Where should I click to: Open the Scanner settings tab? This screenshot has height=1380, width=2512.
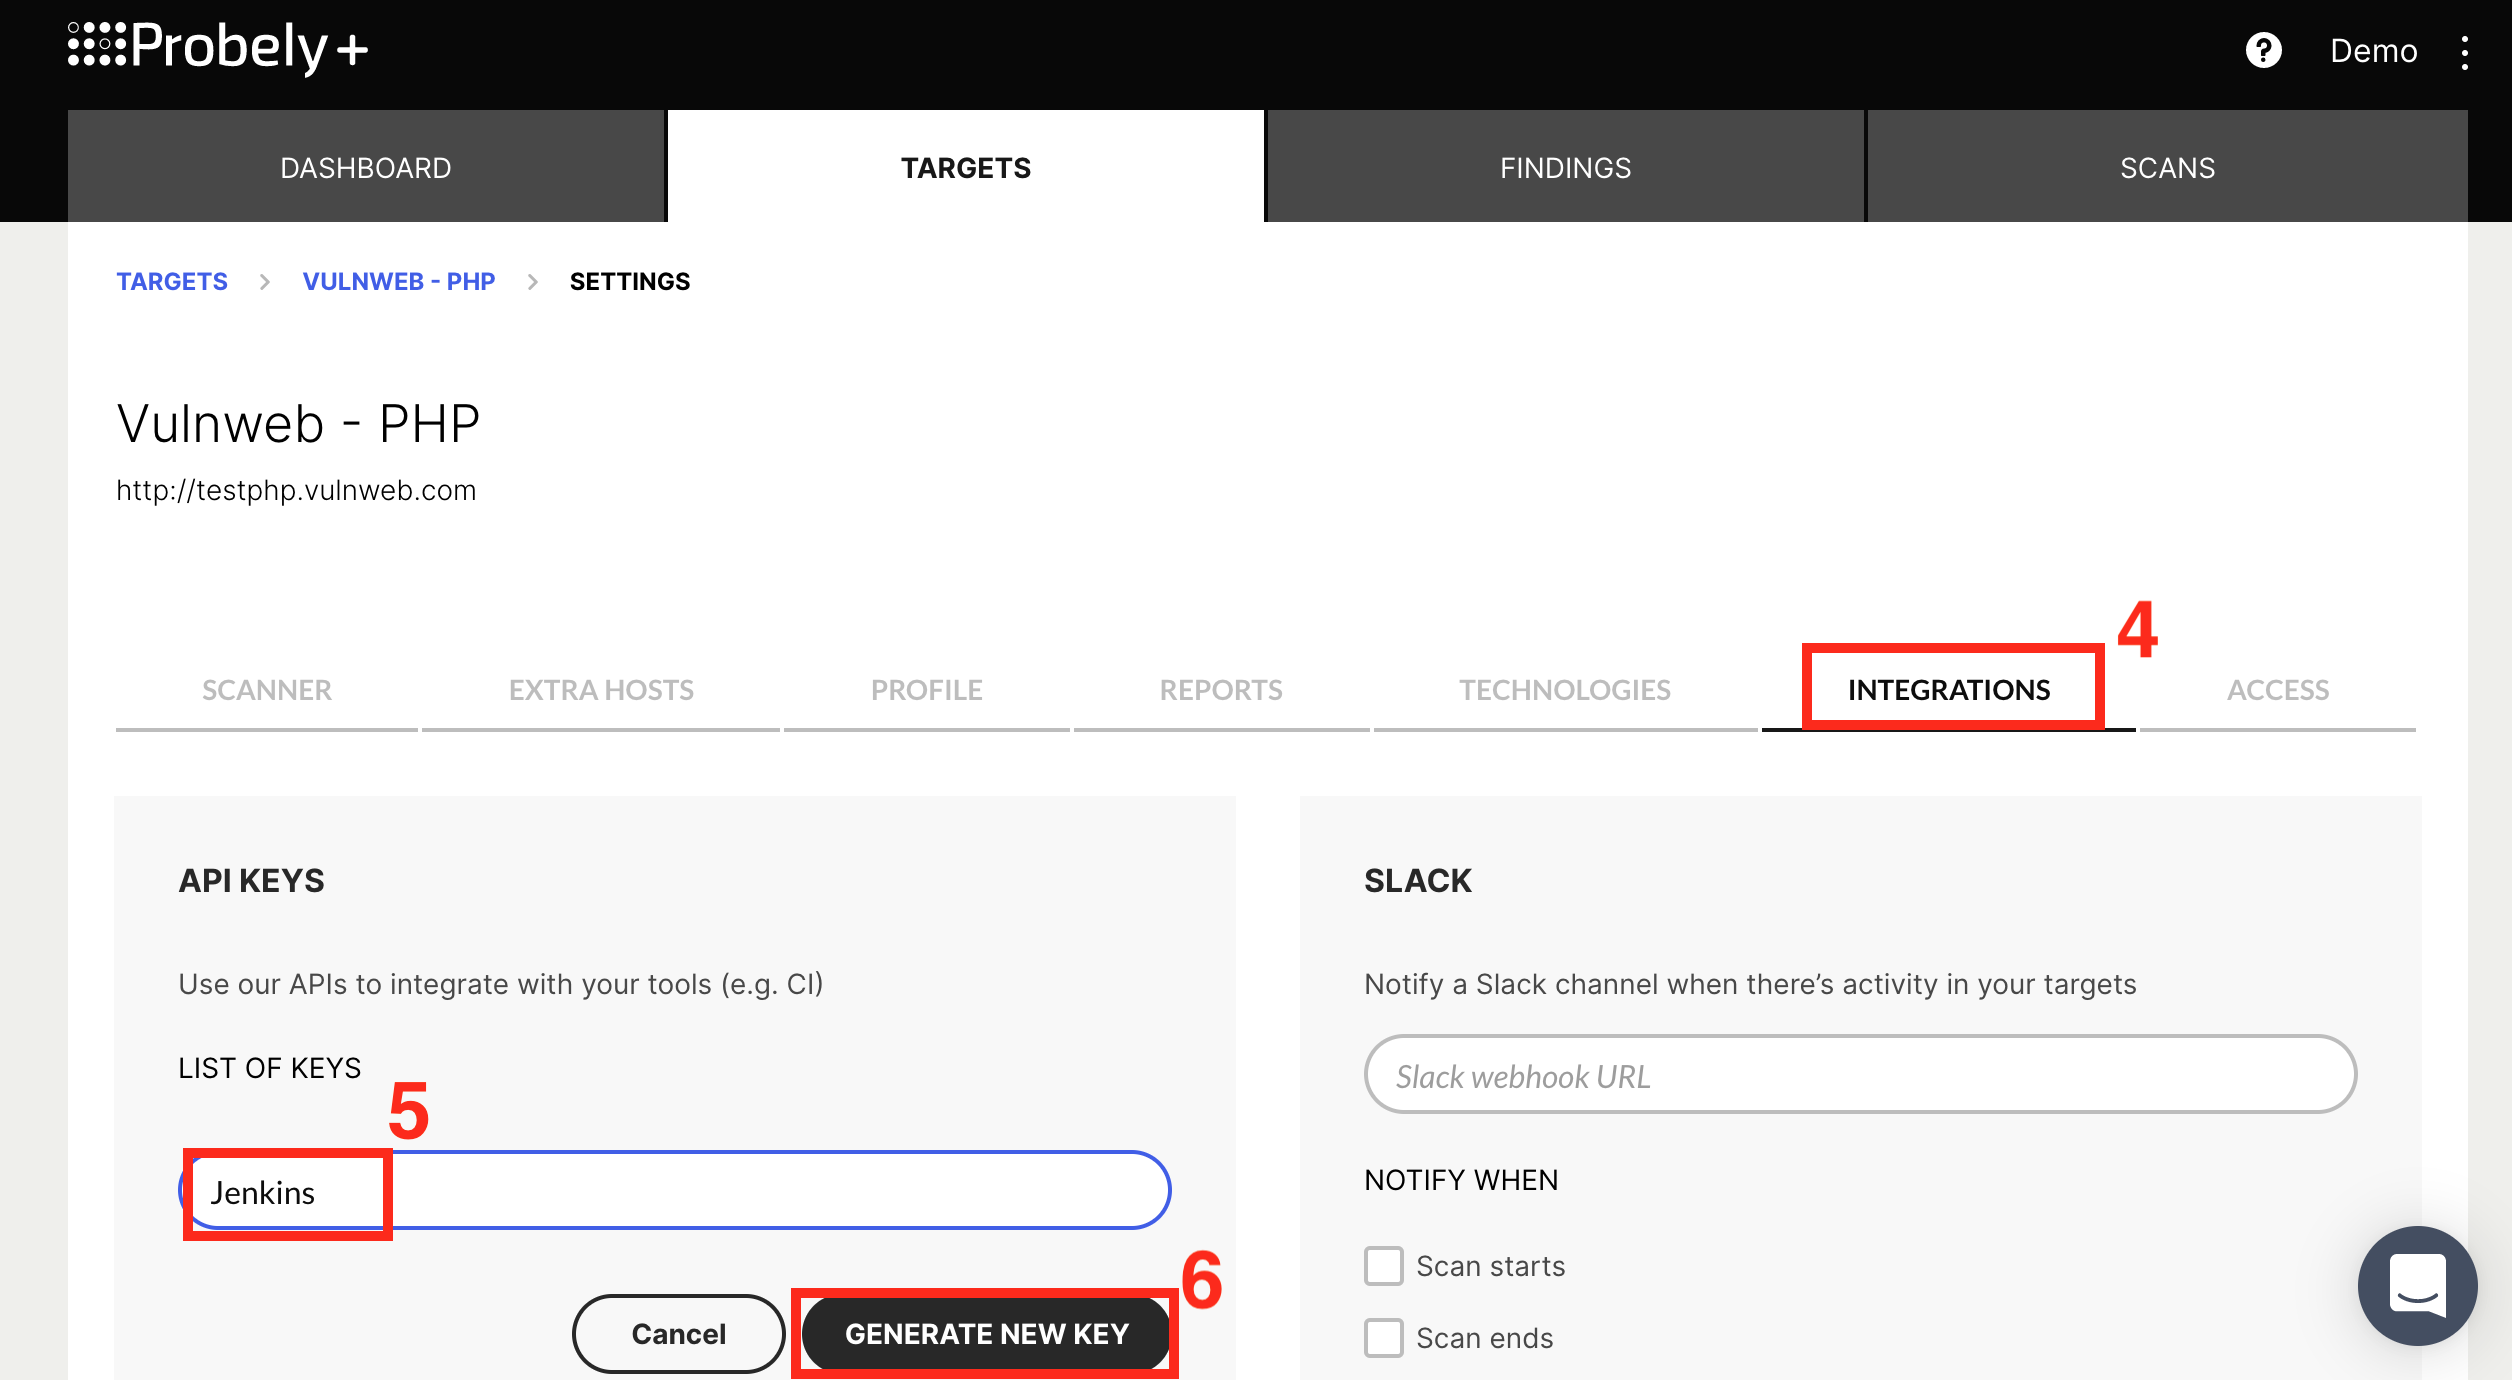point(267,690)
